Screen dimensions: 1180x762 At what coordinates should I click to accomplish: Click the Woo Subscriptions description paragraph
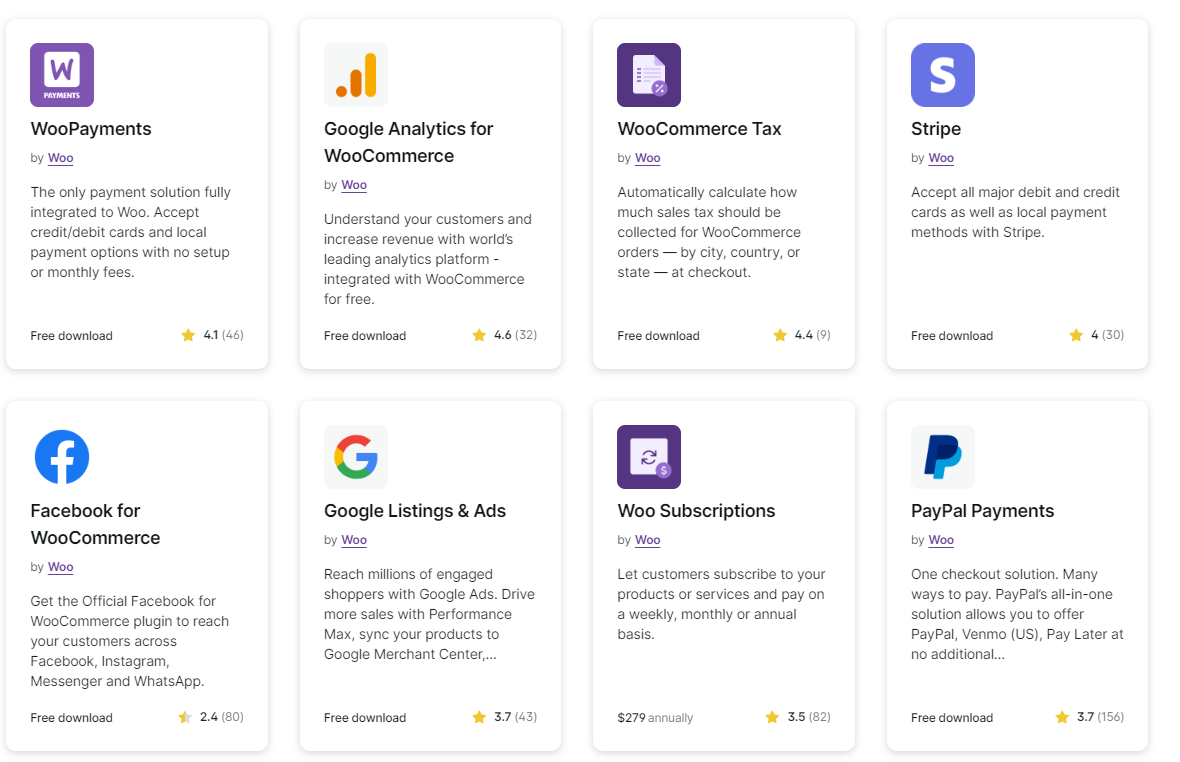[x=721, y=604]
